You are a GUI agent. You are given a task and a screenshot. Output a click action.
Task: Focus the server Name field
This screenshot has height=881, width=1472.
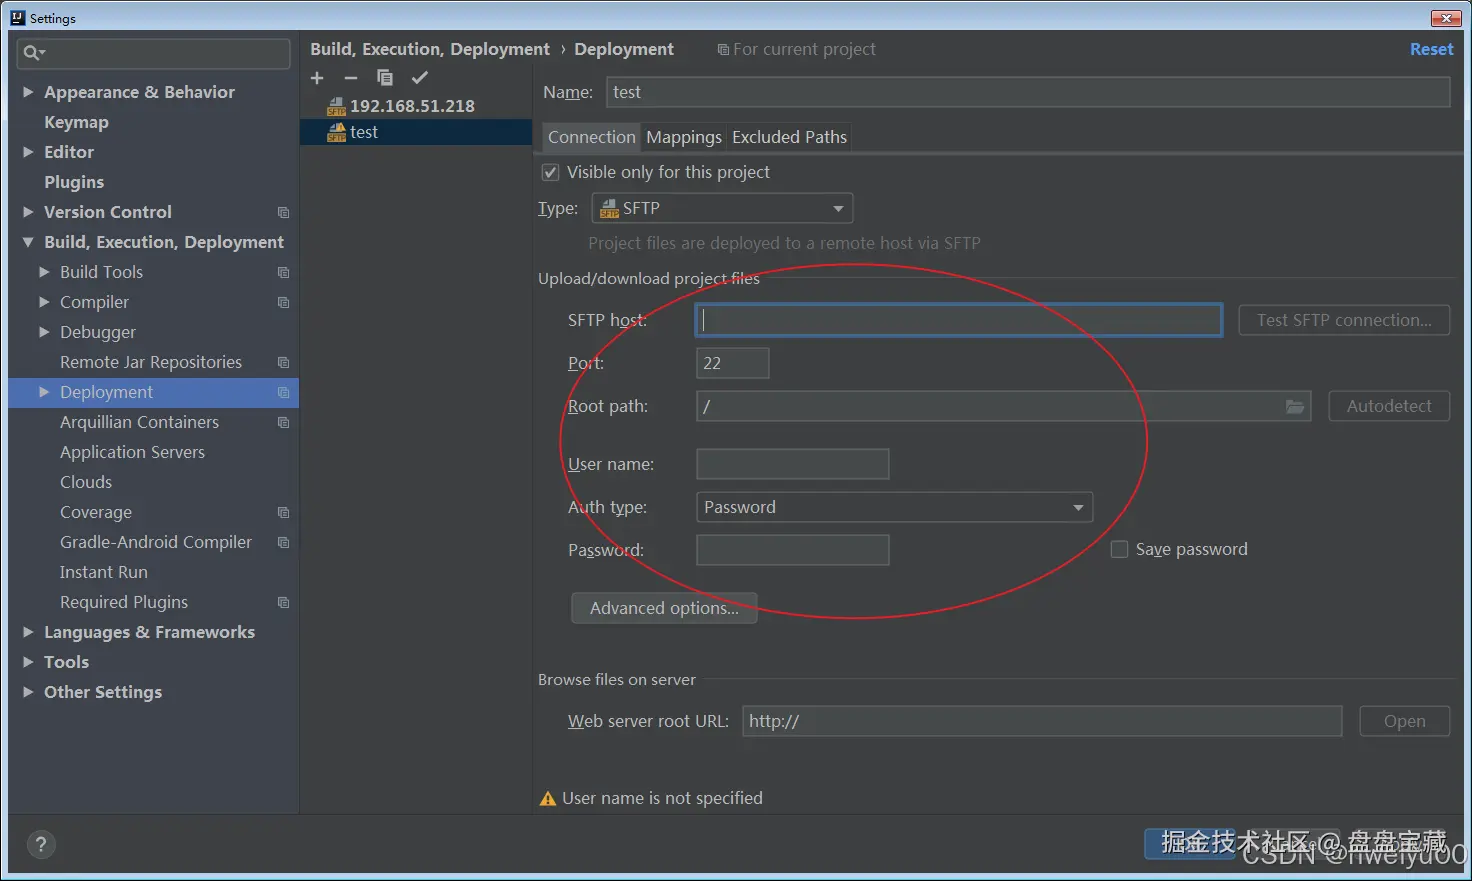pyautogui.click(x=1028, y=92)
